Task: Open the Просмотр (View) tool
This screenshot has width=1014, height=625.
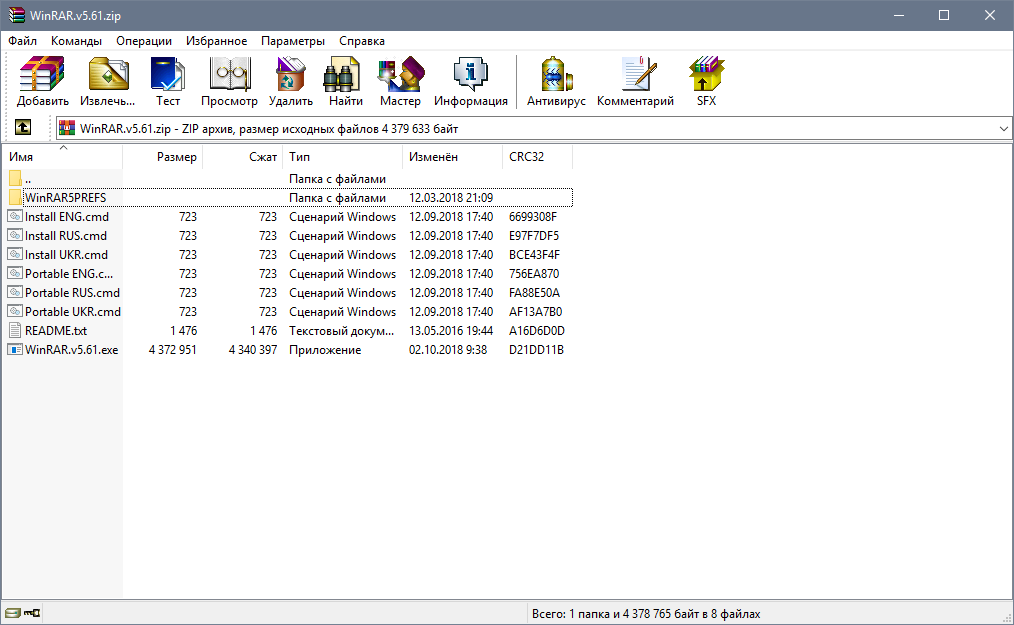Action: [x=229, y=82]
